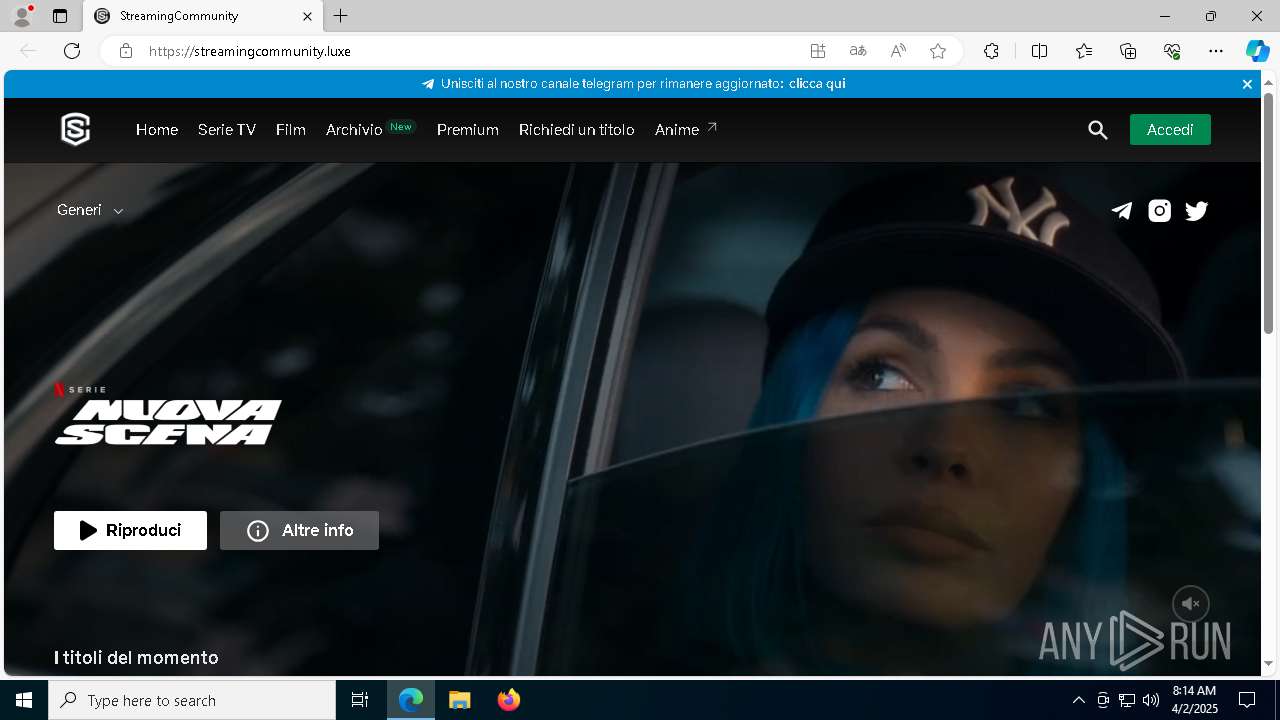Open the Archivio section

(354, 130)
